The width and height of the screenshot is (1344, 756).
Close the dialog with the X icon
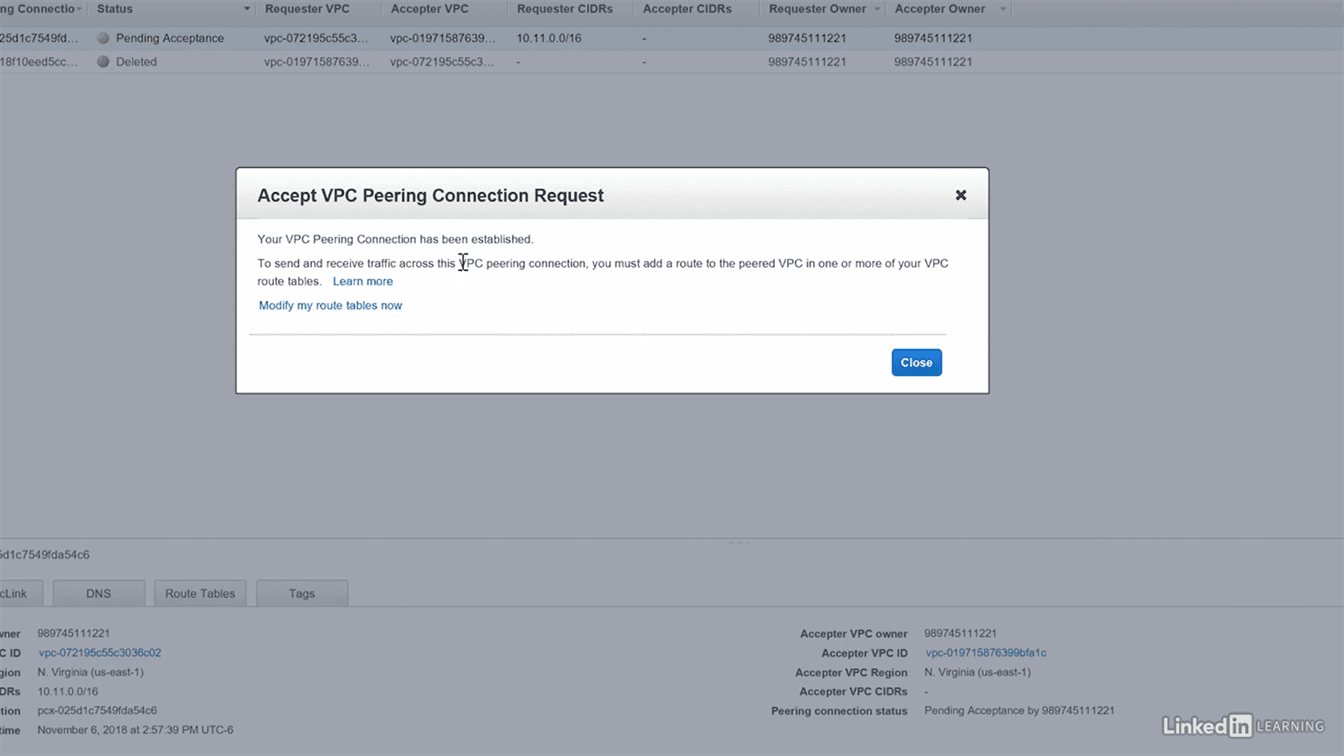click(x=960, y=195)
